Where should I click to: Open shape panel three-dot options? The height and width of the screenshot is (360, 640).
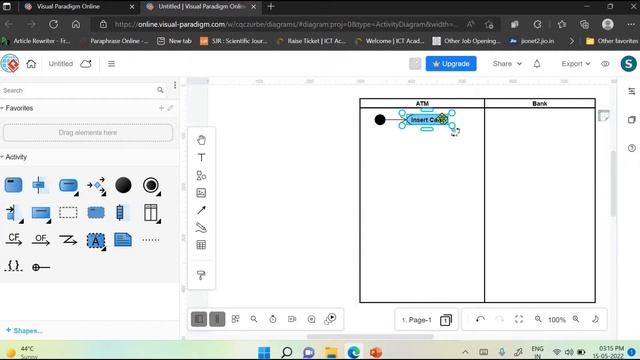point(175,85)
